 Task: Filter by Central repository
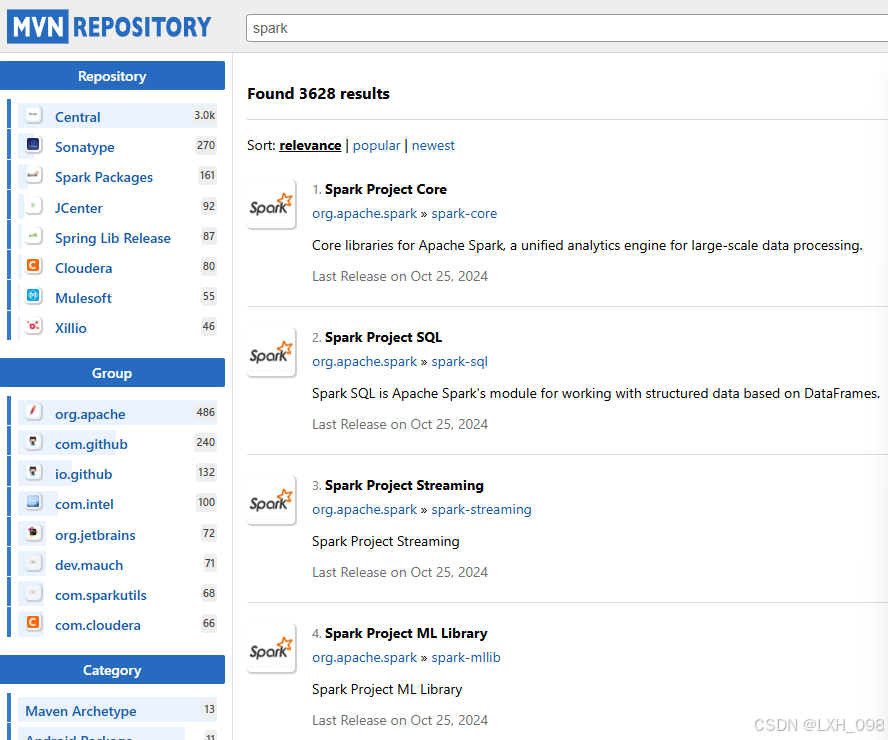pyautogui.click(x=78, y=117)
